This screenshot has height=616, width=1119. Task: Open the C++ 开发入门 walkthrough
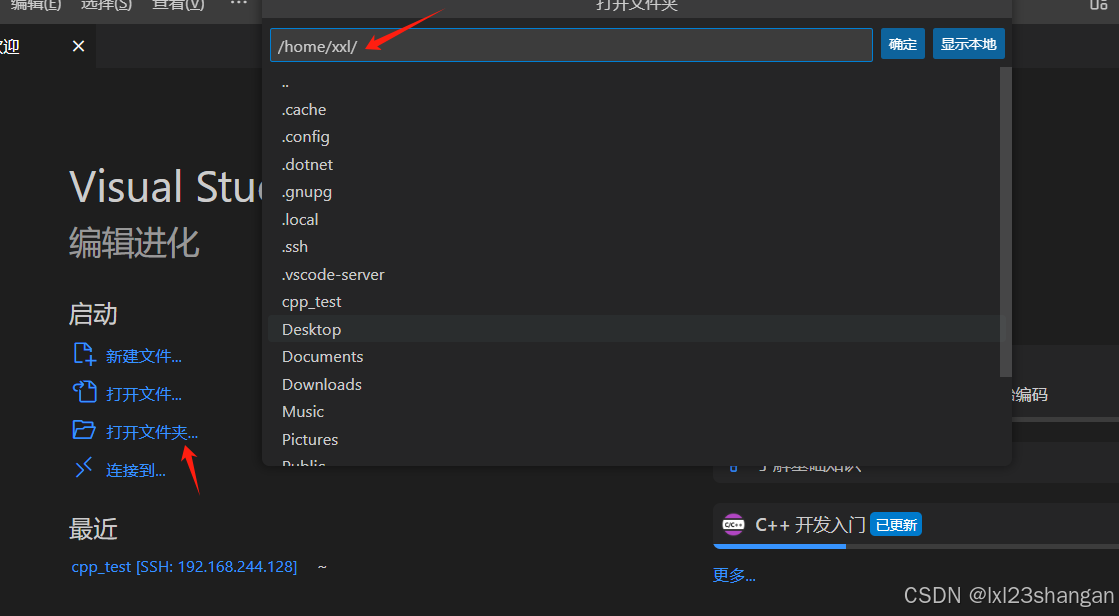coord(810,525)
